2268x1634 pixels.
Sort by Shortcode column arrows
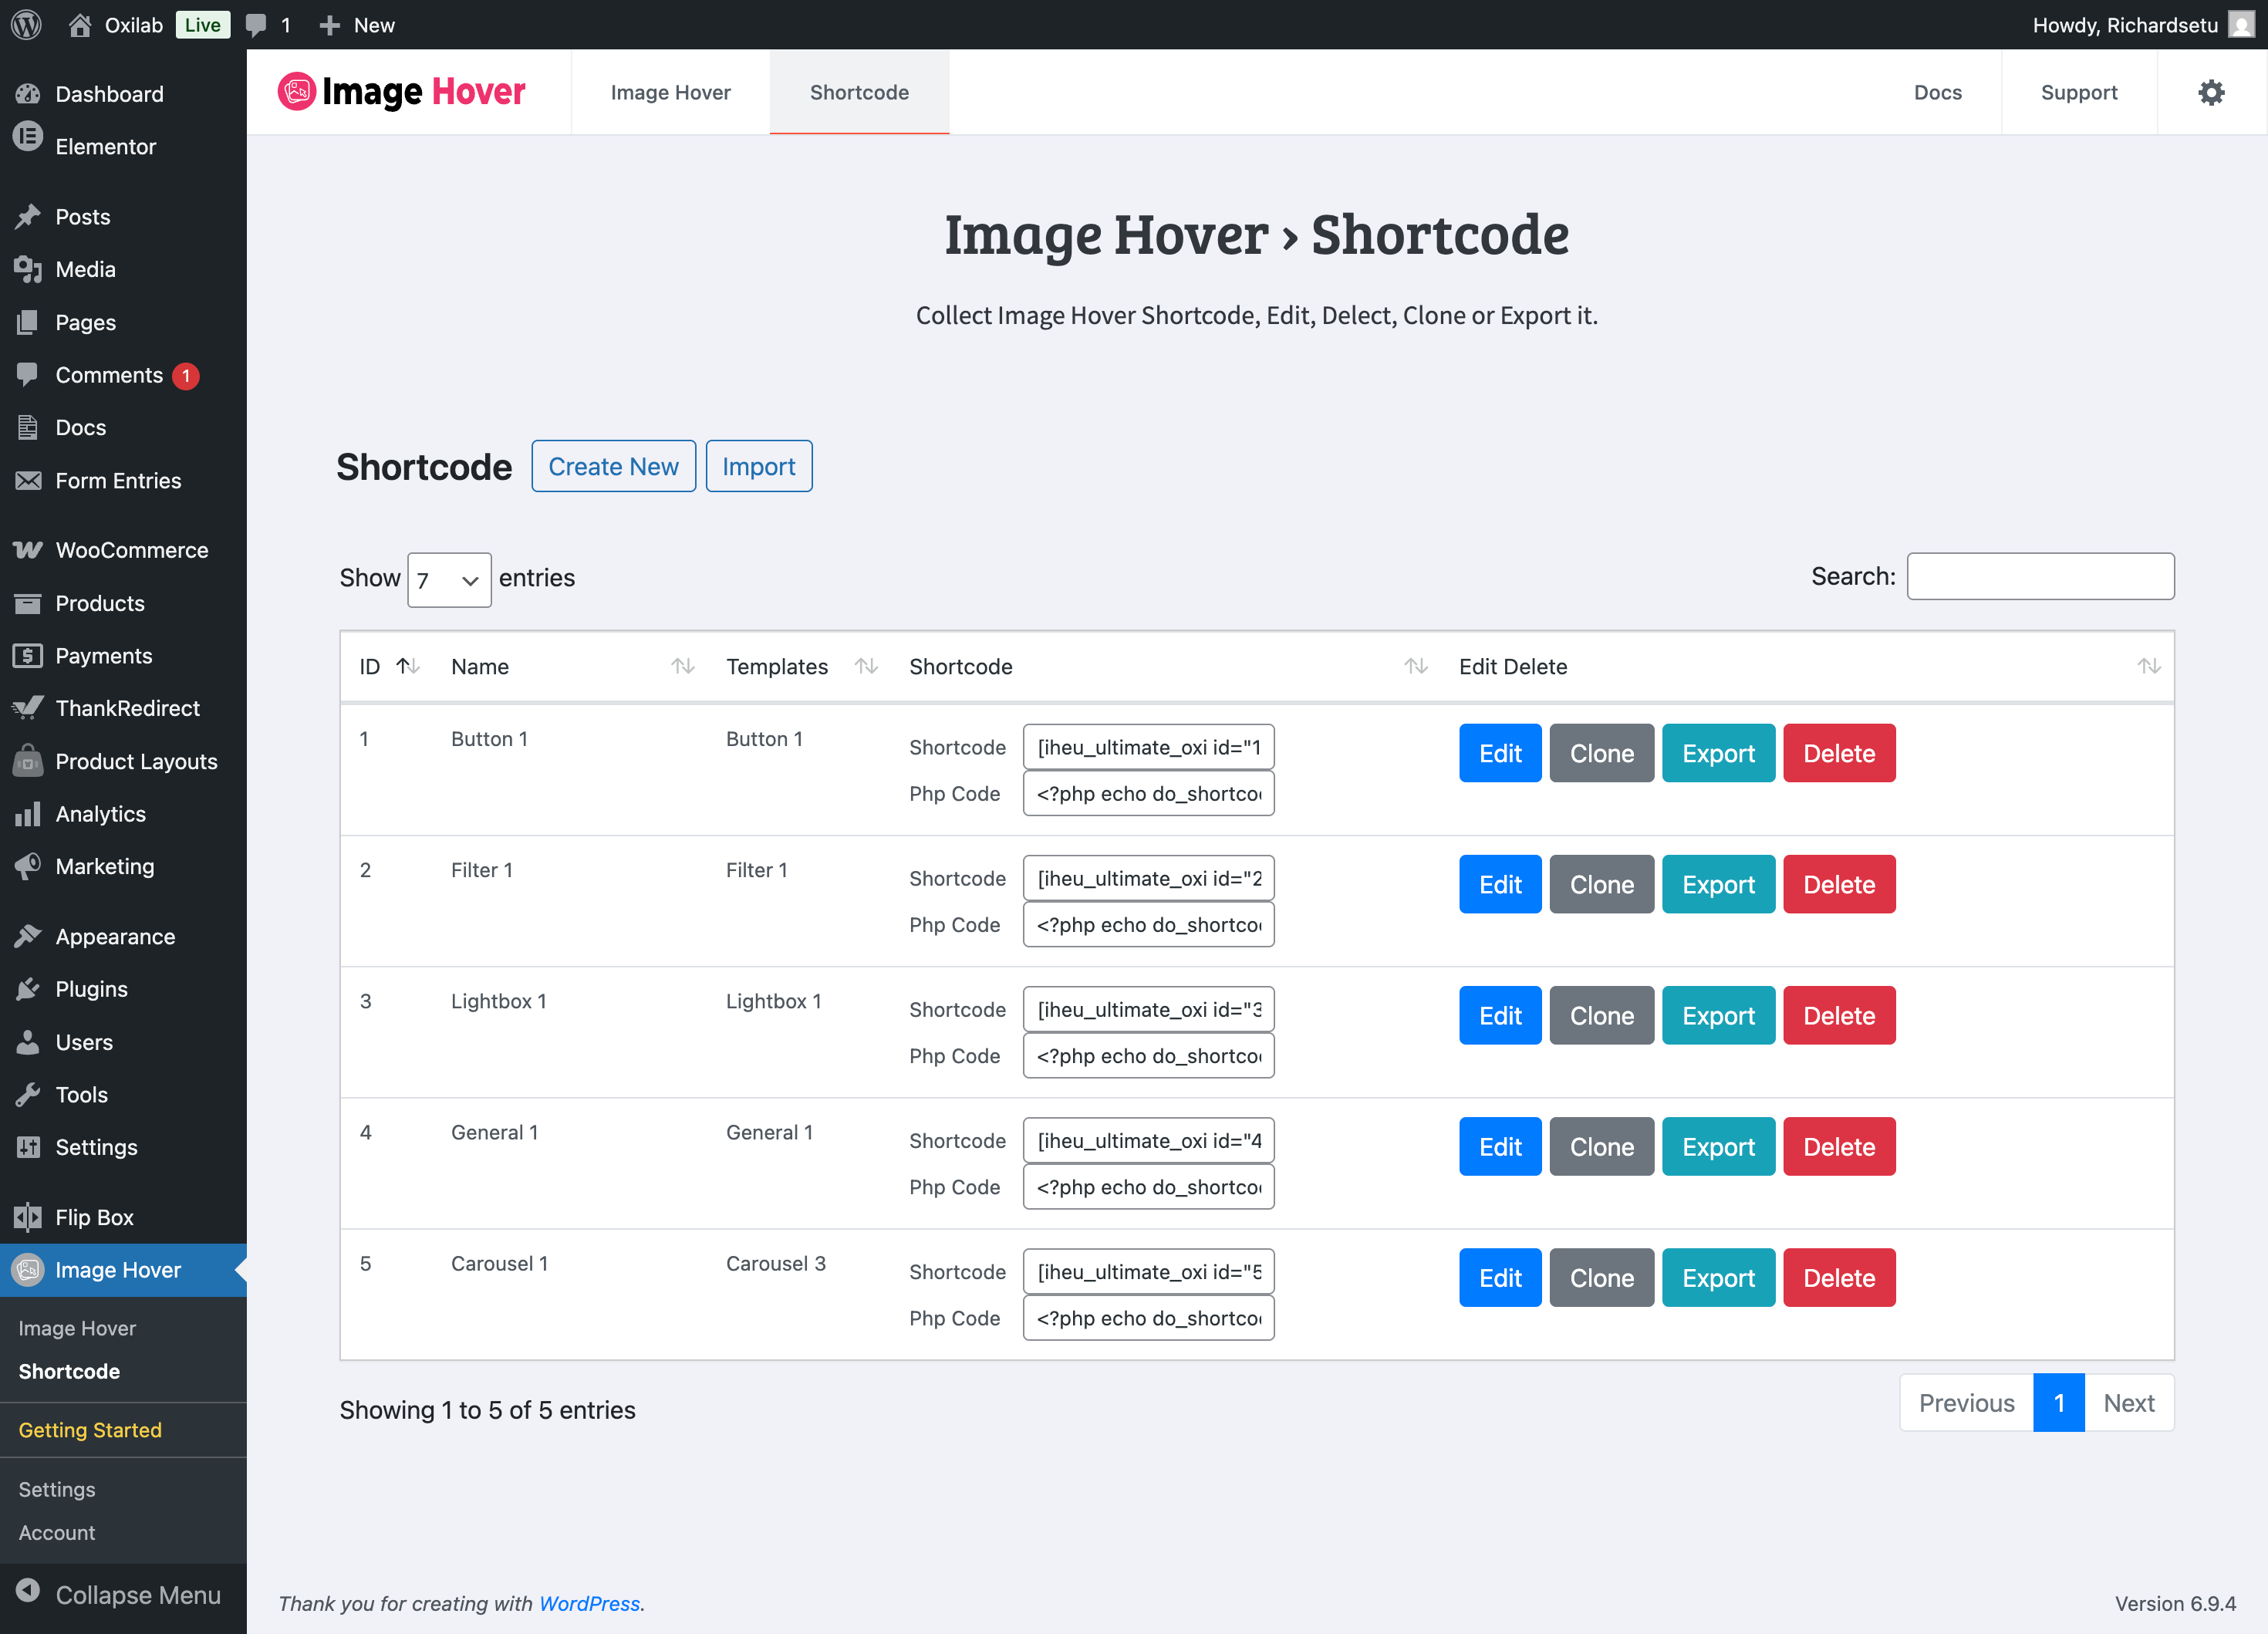point(1415,666)
